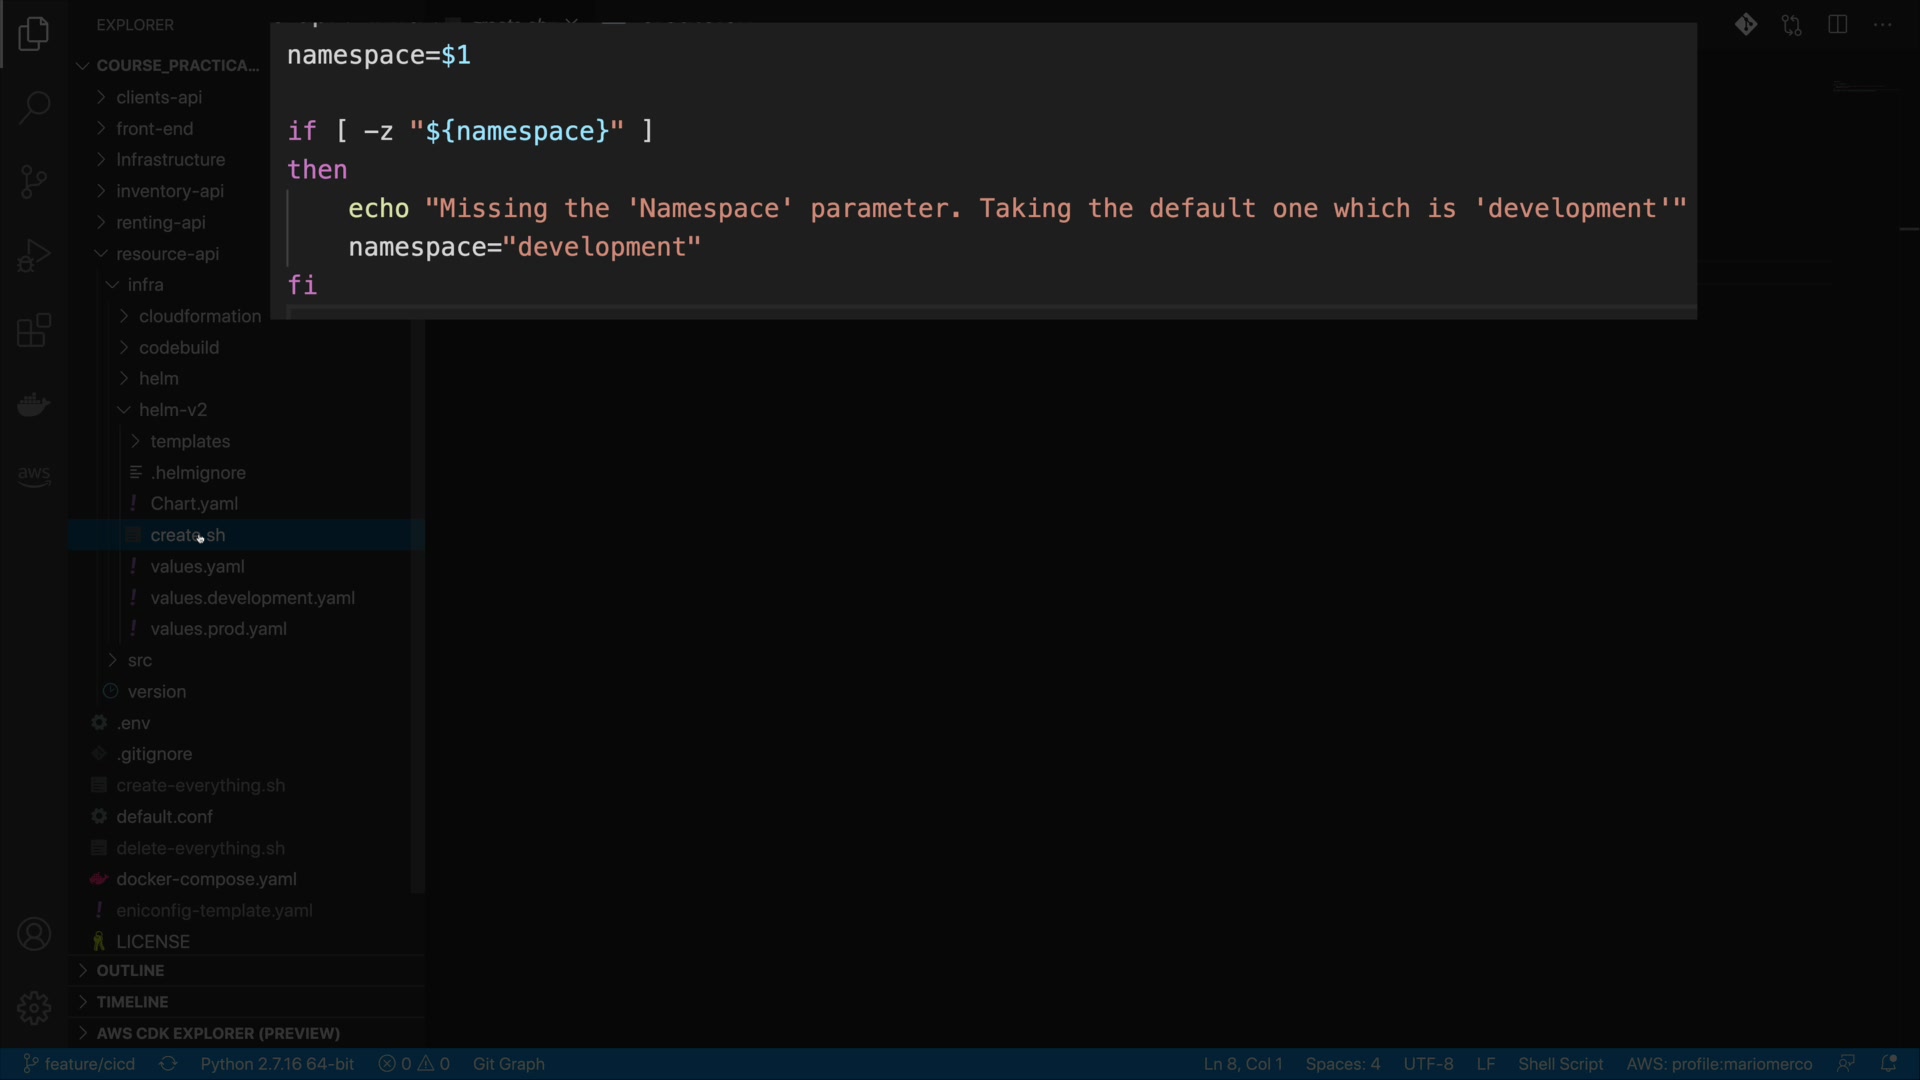
Task: Open the Run and Debug view
Action: pyautogui.click(x=34, y=256)
